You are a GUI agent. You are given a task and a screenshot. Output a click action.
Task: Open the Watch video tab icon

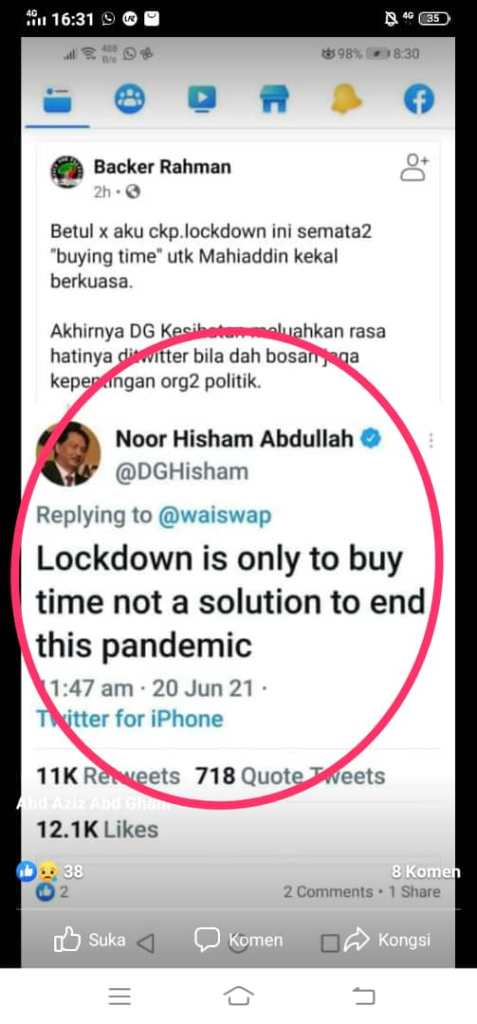coord(202,99)
